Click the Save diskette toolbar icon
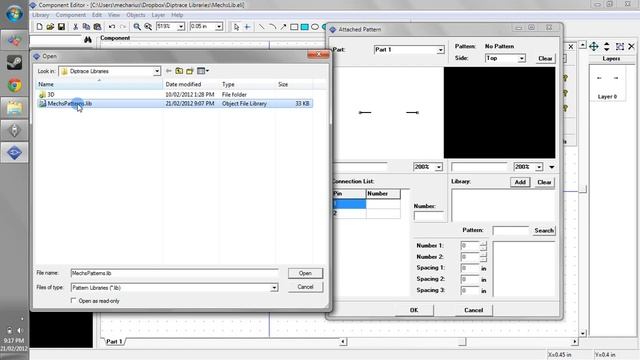This screenshot has width=640, height=360. (61, 27)
